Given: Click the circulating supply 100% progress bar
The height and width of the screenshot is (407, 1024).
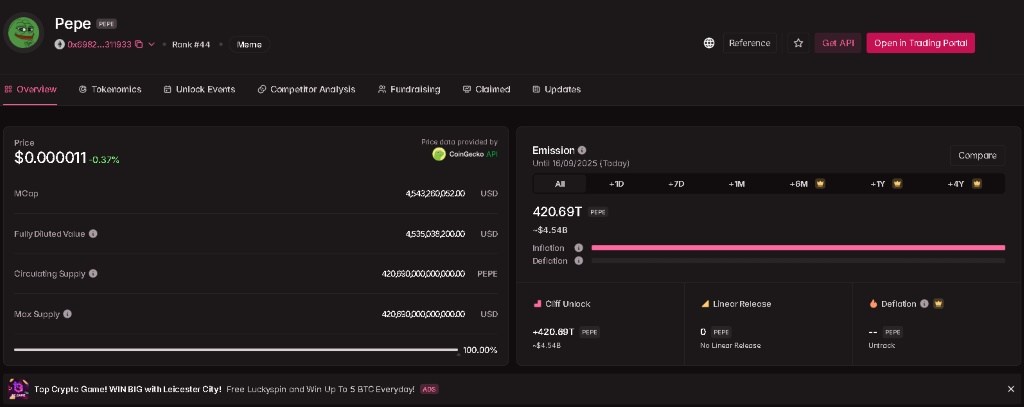Looking at the screenshot, I should pos(236,350).
